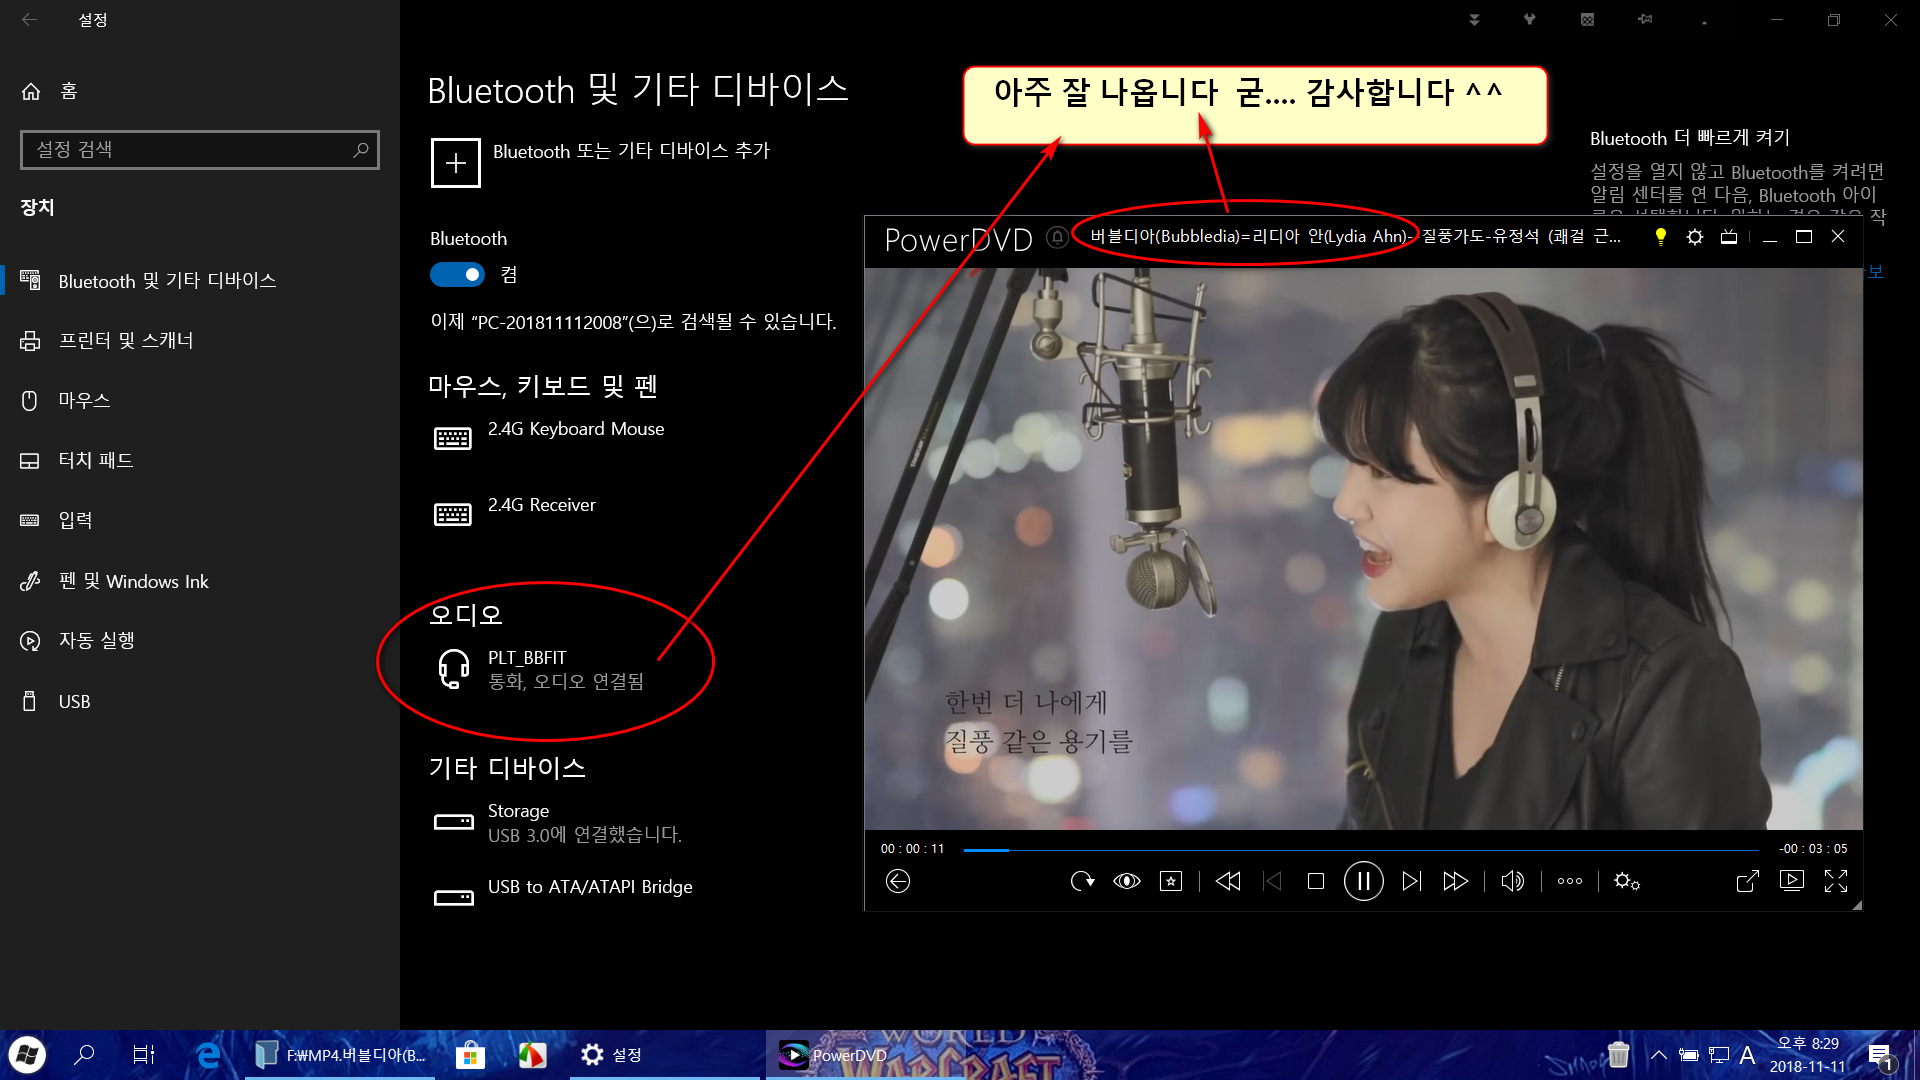Click the repeat mode icon in PowerDVD
The image size is (1920, 1080).
(1082, 881)
